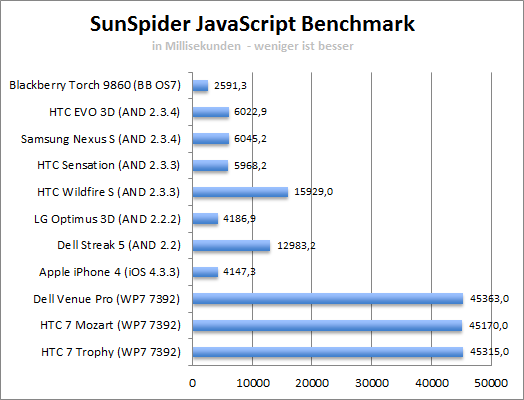Select the axis label 30000
This screenshot has width=524, height=400.
click(372, 383)
